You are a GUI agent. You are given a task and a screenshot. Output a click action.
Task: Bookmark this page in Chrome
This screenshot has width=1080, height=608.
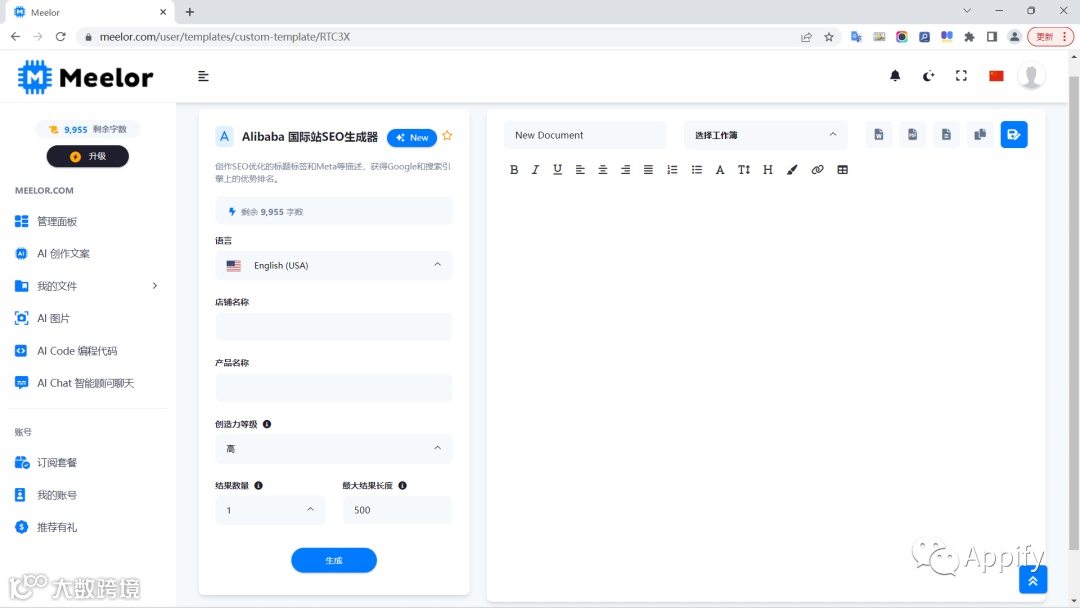(829, 36)
